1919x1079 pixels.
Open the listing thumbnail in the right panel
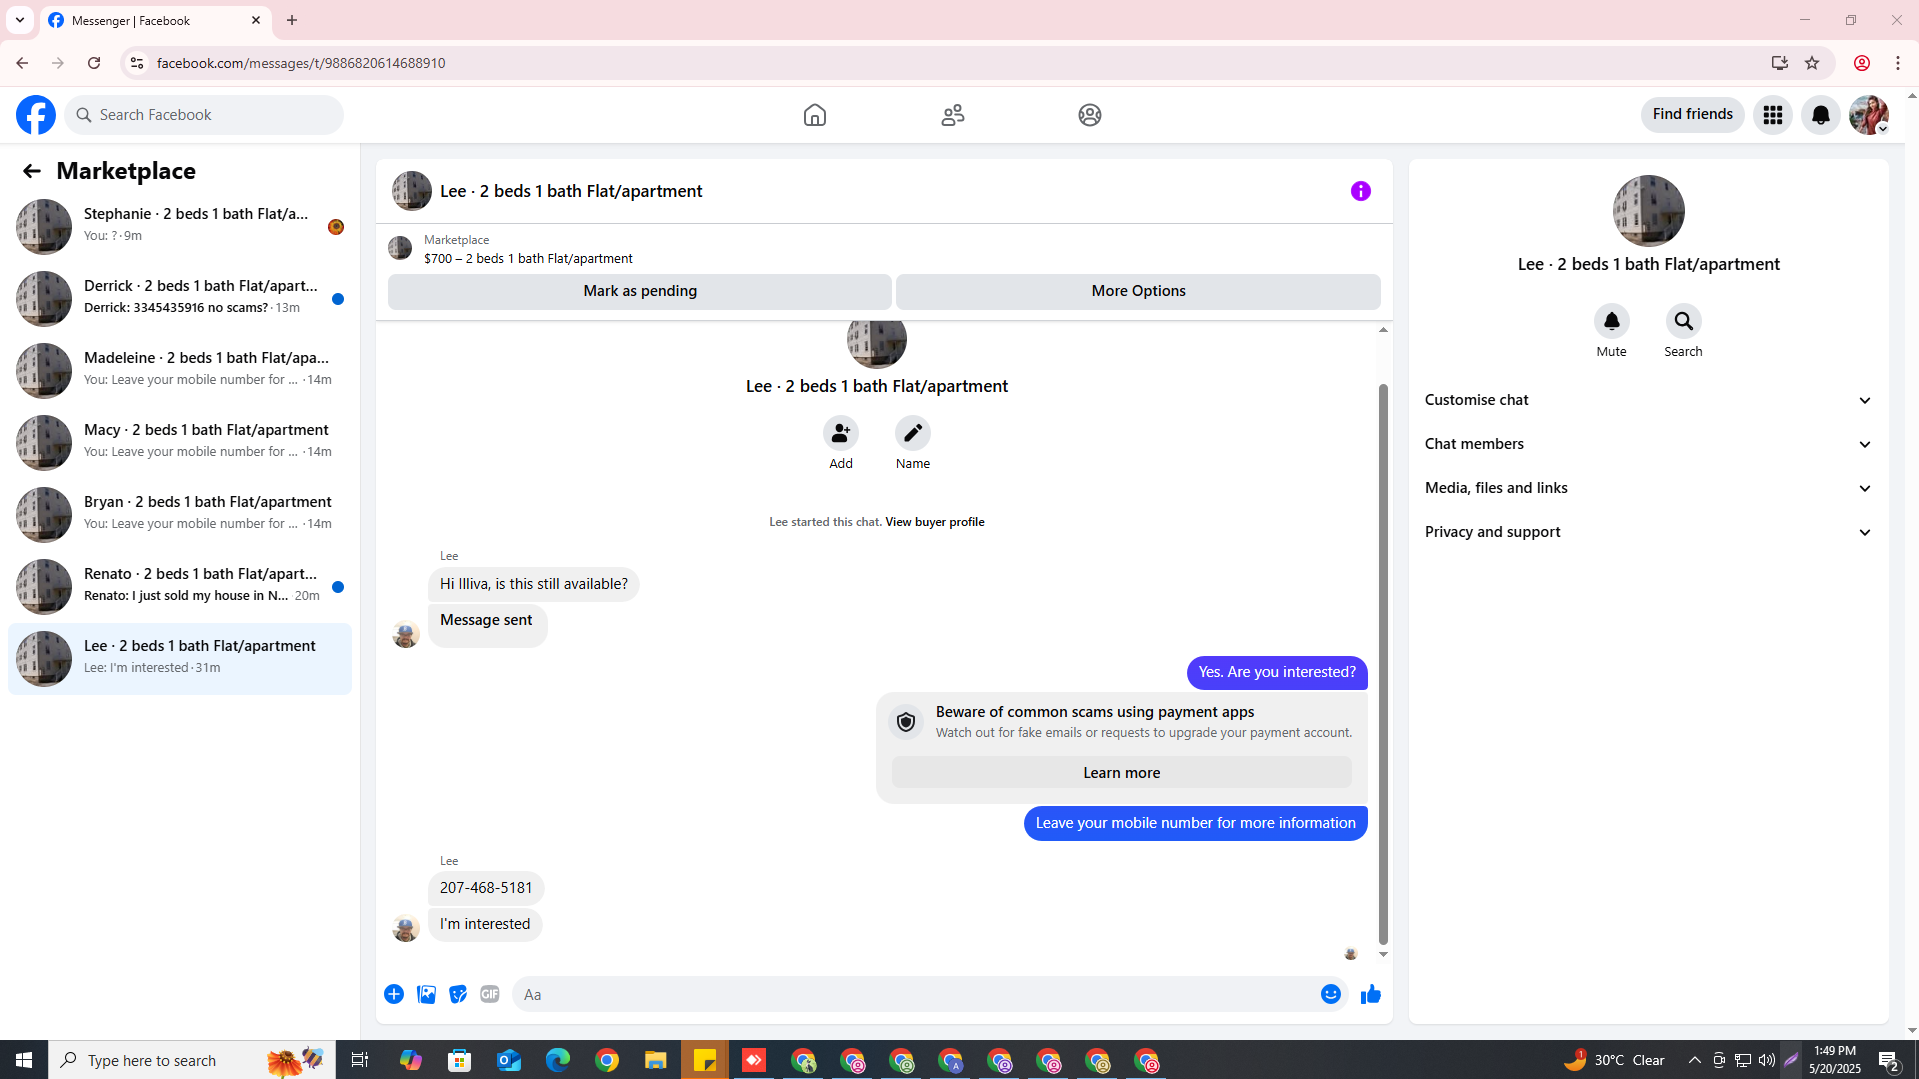coord(1649,211)
